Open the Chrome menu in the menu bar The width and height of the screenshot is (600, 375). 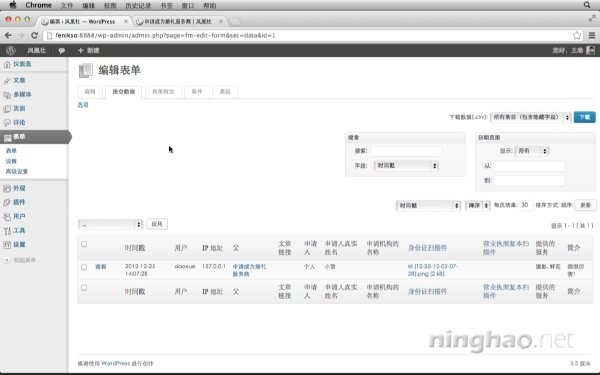[x=38, y=5]
